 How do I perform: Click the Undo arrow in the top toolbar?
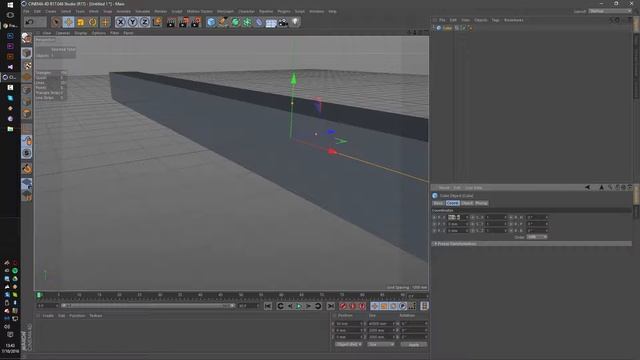(29, 22)
